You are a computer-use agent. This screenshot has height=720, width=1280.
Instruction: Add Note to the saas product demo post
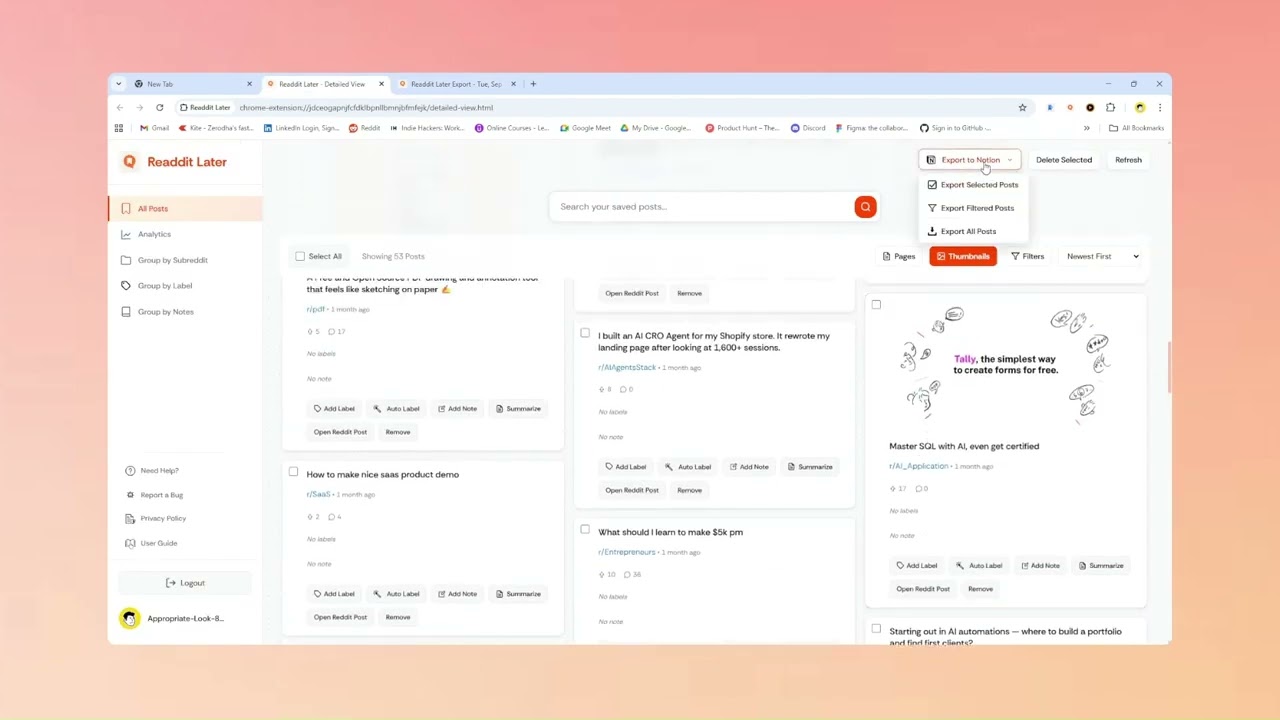[x=456, y=594]
